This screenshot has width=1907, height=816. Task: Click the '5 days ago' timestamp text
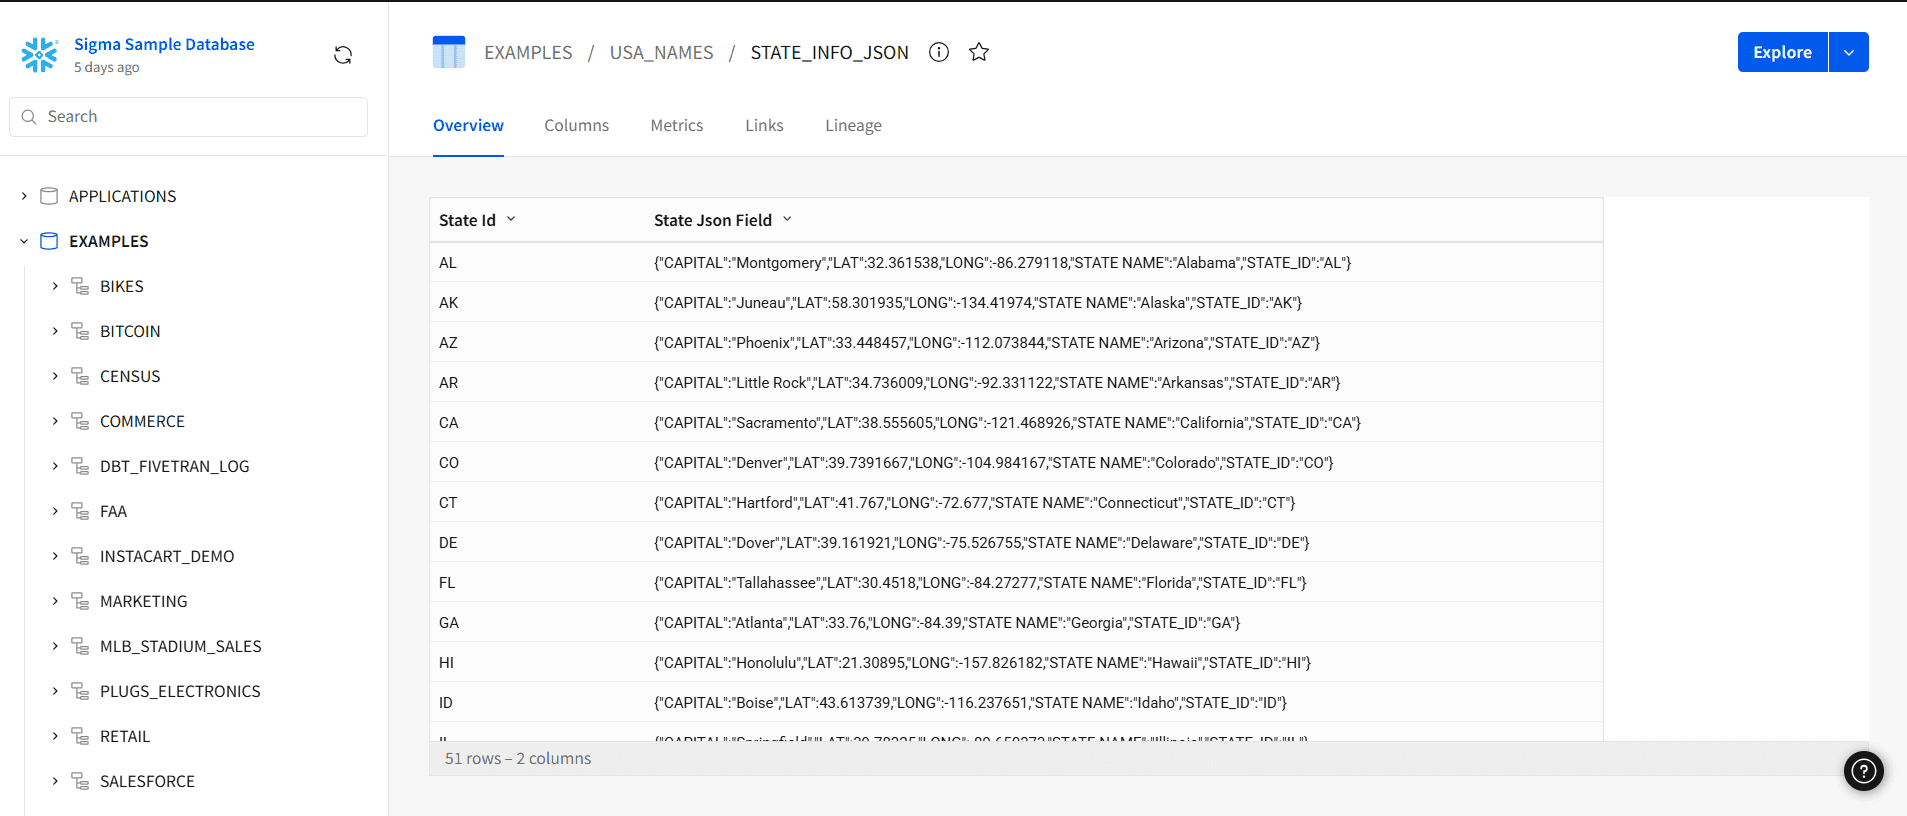pyautogui.click(x=106, y=67)
